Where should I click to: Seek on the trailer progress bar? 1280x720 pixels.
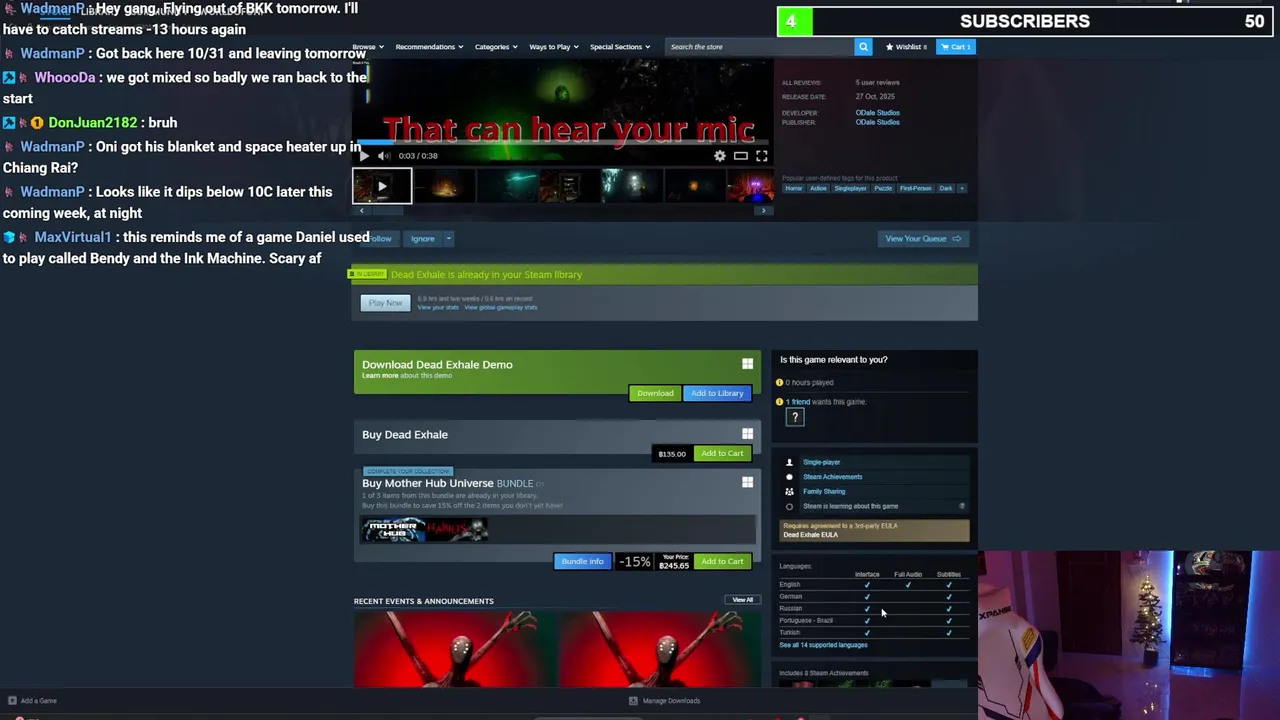562,143
